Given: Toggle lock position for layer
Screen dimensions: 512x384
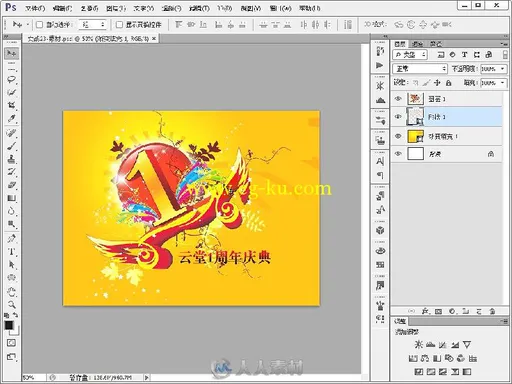Looking at the screenshot, I should coord(437,83).
